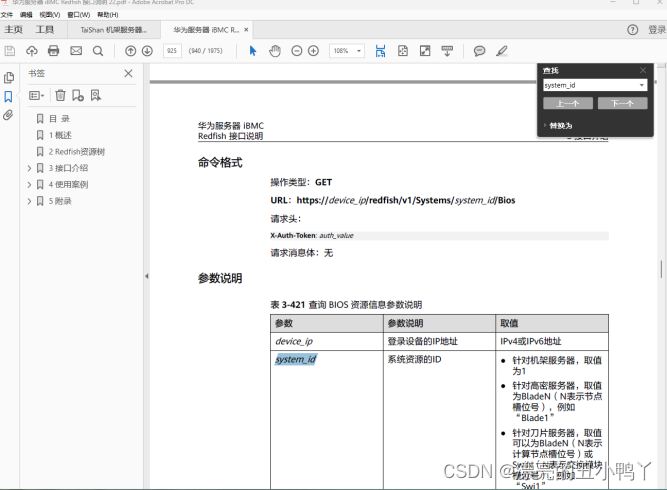Select the highlight text pen tool
This screenshot has width=667, height=490.
coord(501,51)
